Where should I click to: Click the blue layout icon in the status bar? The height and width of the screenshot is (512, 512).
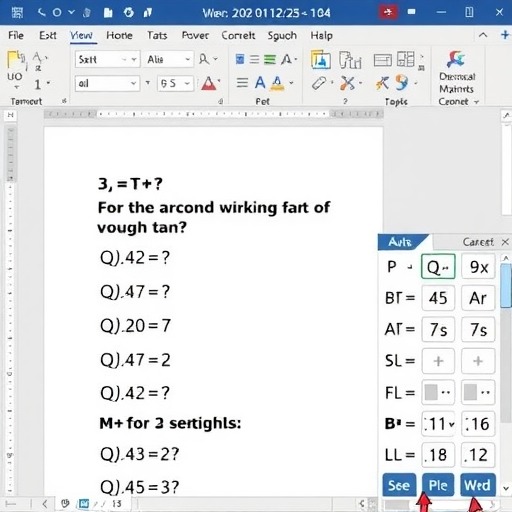pyautogui.click(x=83, y=503)
